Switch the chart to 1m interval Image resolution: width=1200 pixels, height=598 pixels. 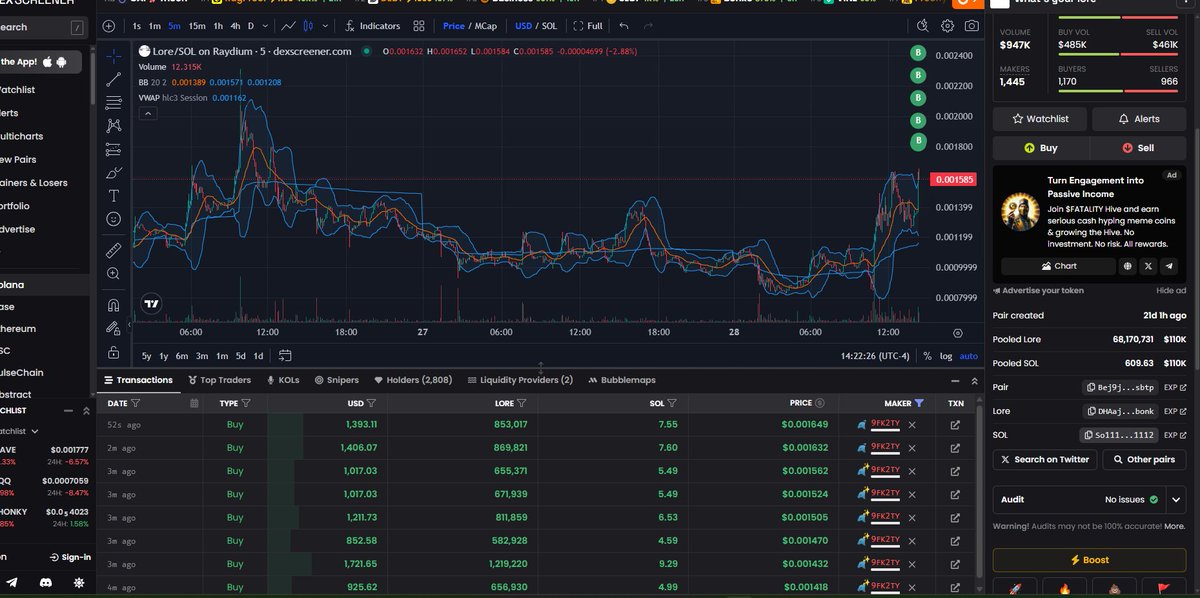pos(154,26)
